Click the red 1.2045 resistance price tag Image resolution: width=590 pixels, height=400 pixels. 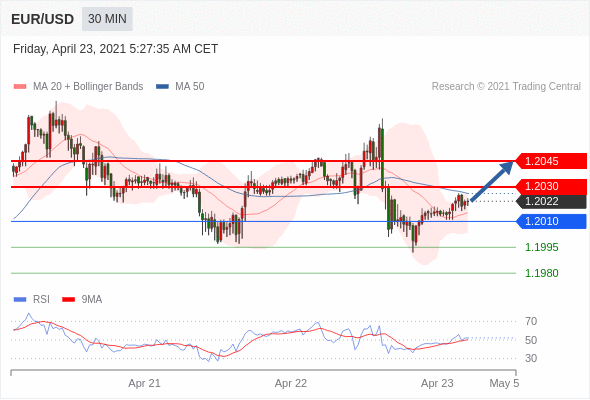551,161
